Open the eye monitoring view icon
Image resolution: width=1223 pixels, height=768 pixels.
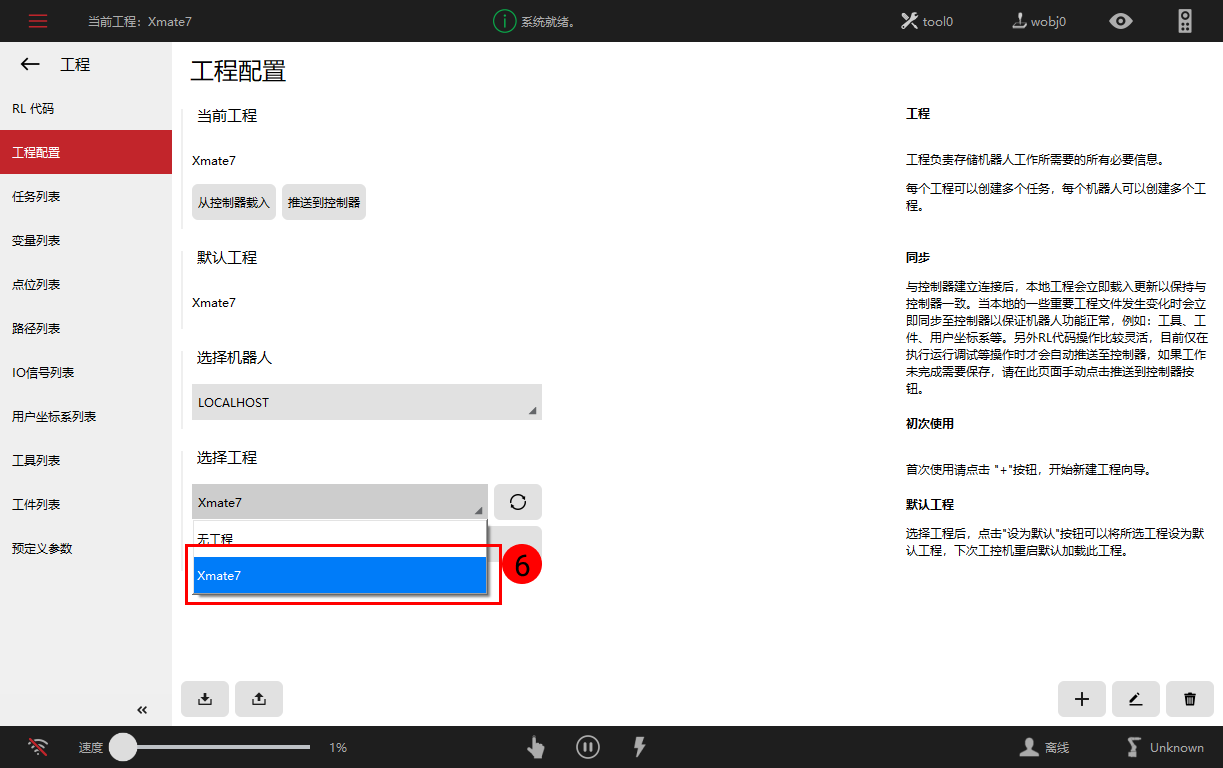1121,20
